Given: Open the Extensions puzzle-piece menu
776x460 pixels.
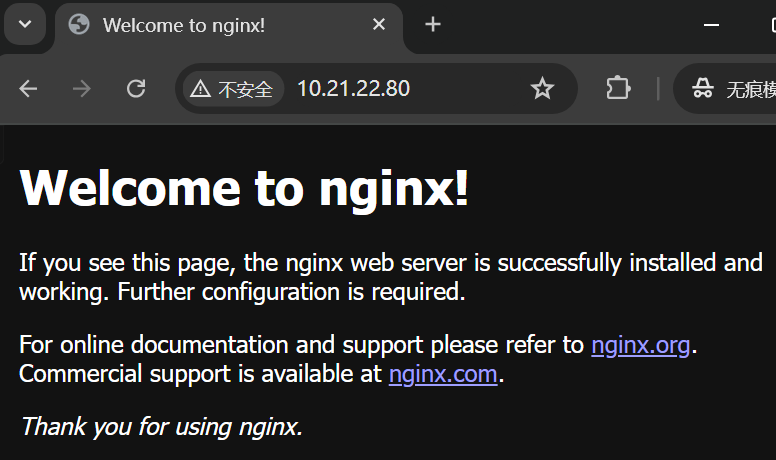Looking at the screenshot, I should (618, 89).
